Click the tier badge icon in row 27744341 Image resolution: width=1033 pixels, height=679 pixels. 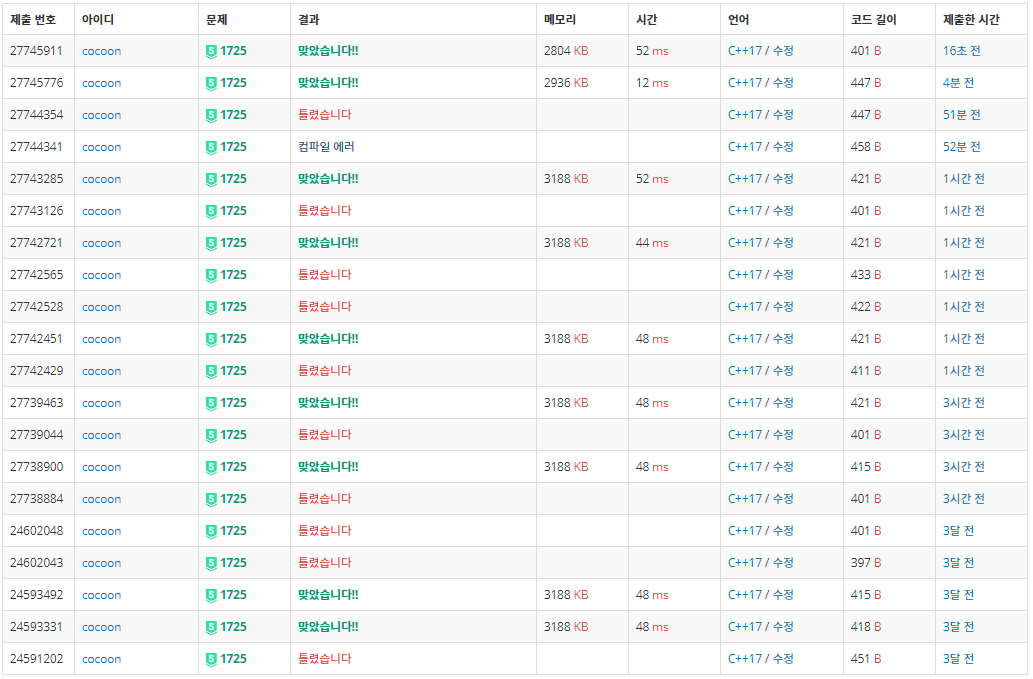pos(211,148)
